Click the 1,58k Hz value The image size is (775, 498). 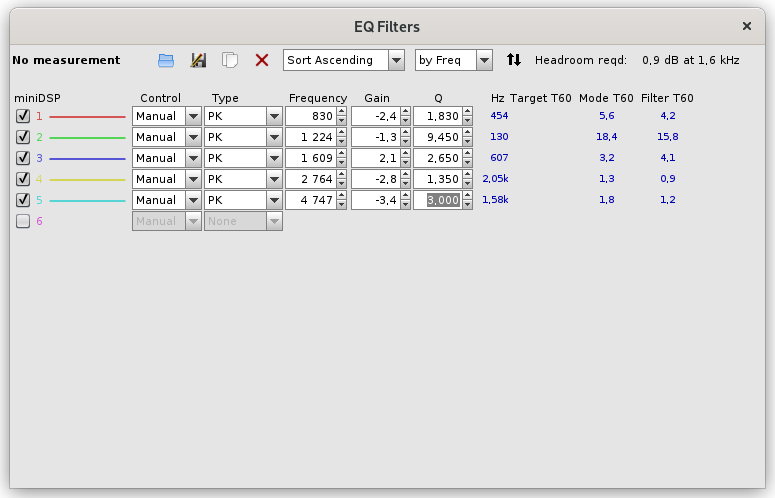click(x=495, y=200)
